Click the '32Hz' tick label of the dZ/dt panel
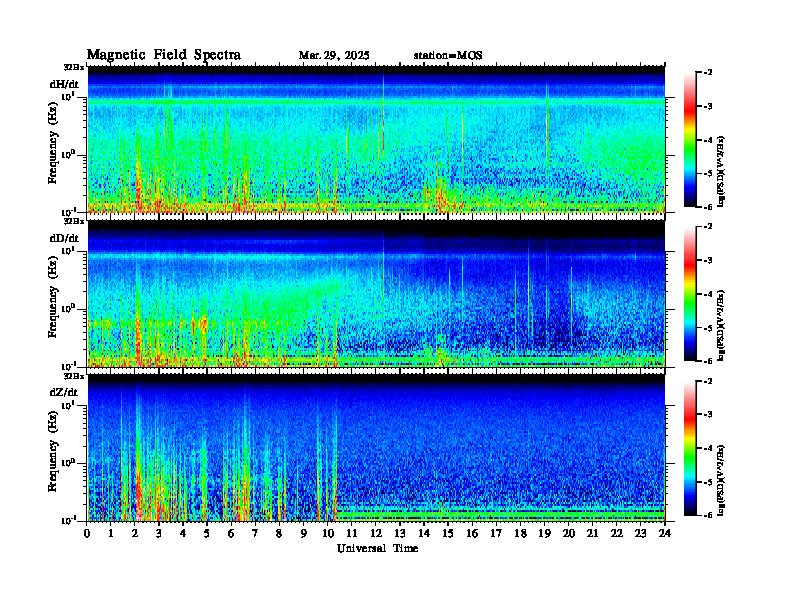The height and width of the screenshot is (612, 792). click(x=74, y=376)
